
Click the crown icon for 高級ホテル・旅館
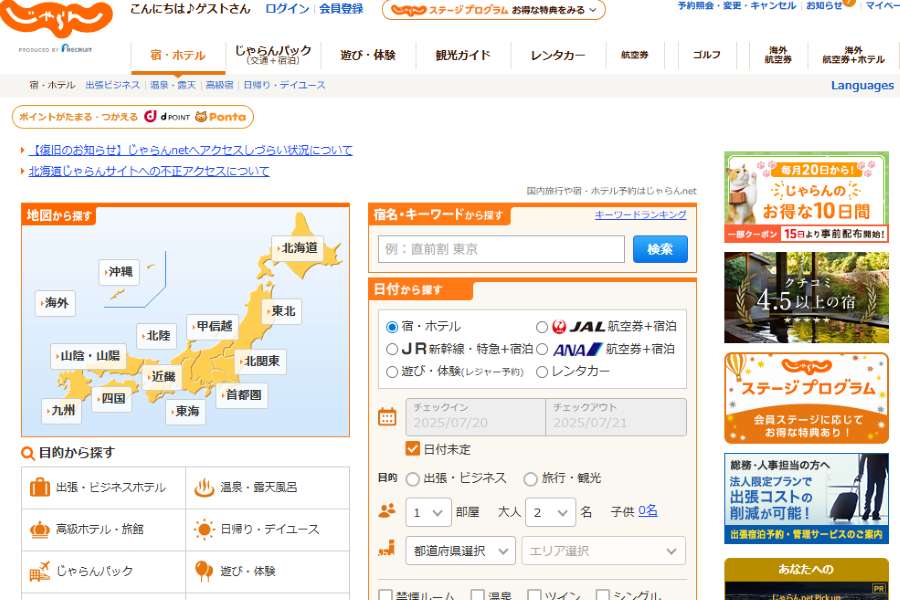(40, 529)
